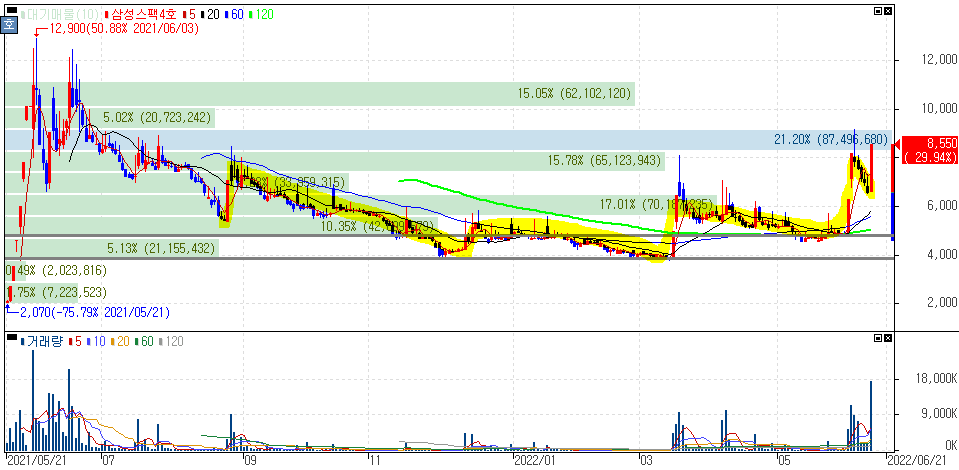Close the price chart pane

click(x=888, y=11)
